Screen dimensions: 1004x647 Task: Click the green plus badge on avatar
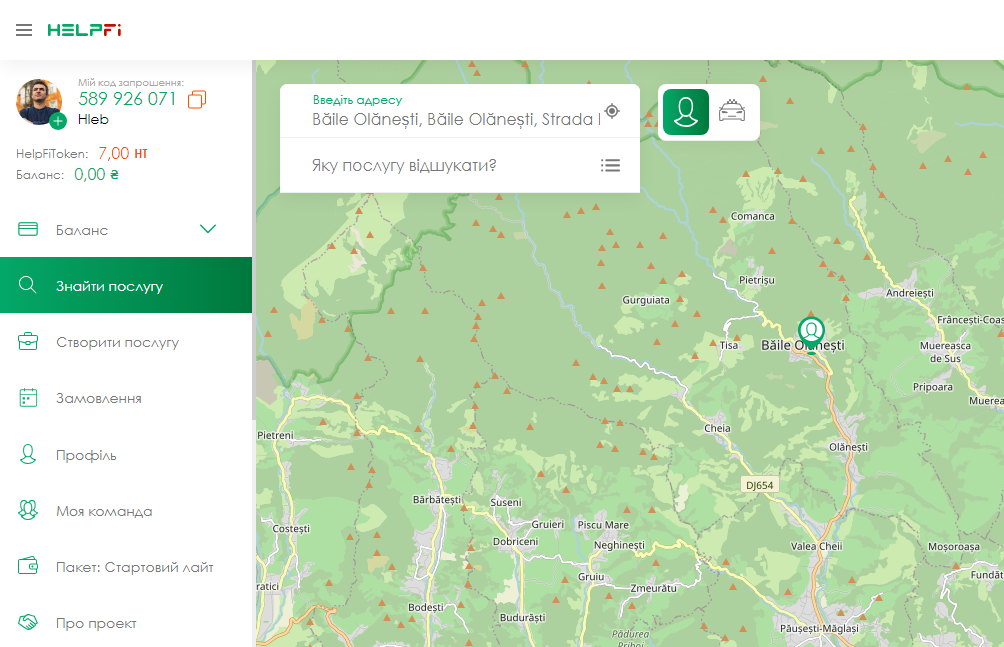(58, 121)
